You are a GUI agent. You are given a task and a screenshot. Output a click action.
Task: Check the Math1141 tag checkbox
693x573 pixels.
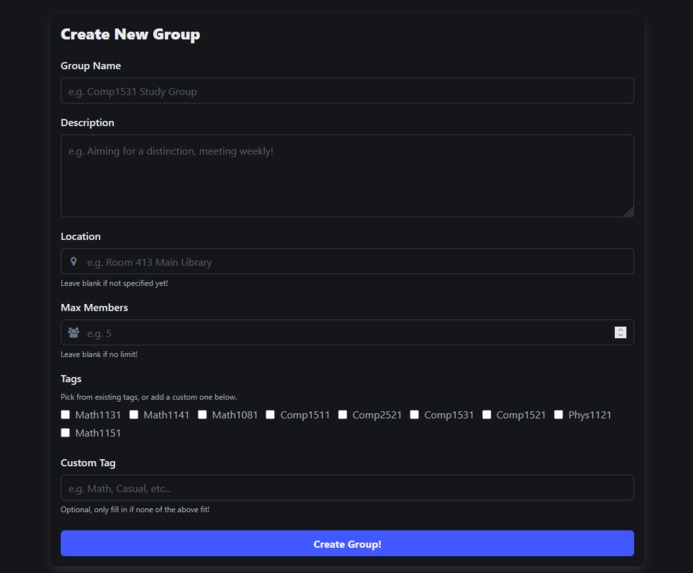[134, 415]
